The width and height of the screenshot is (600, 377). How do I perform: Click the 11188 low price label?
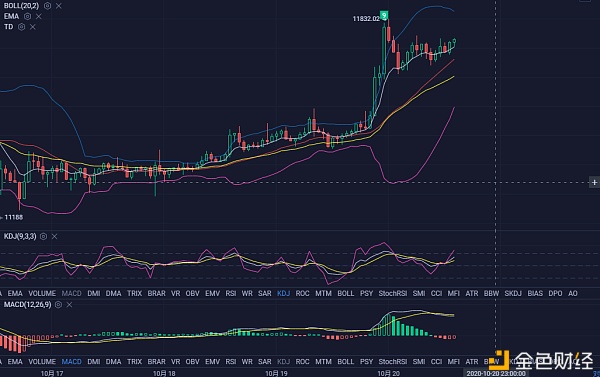[14, 217]
